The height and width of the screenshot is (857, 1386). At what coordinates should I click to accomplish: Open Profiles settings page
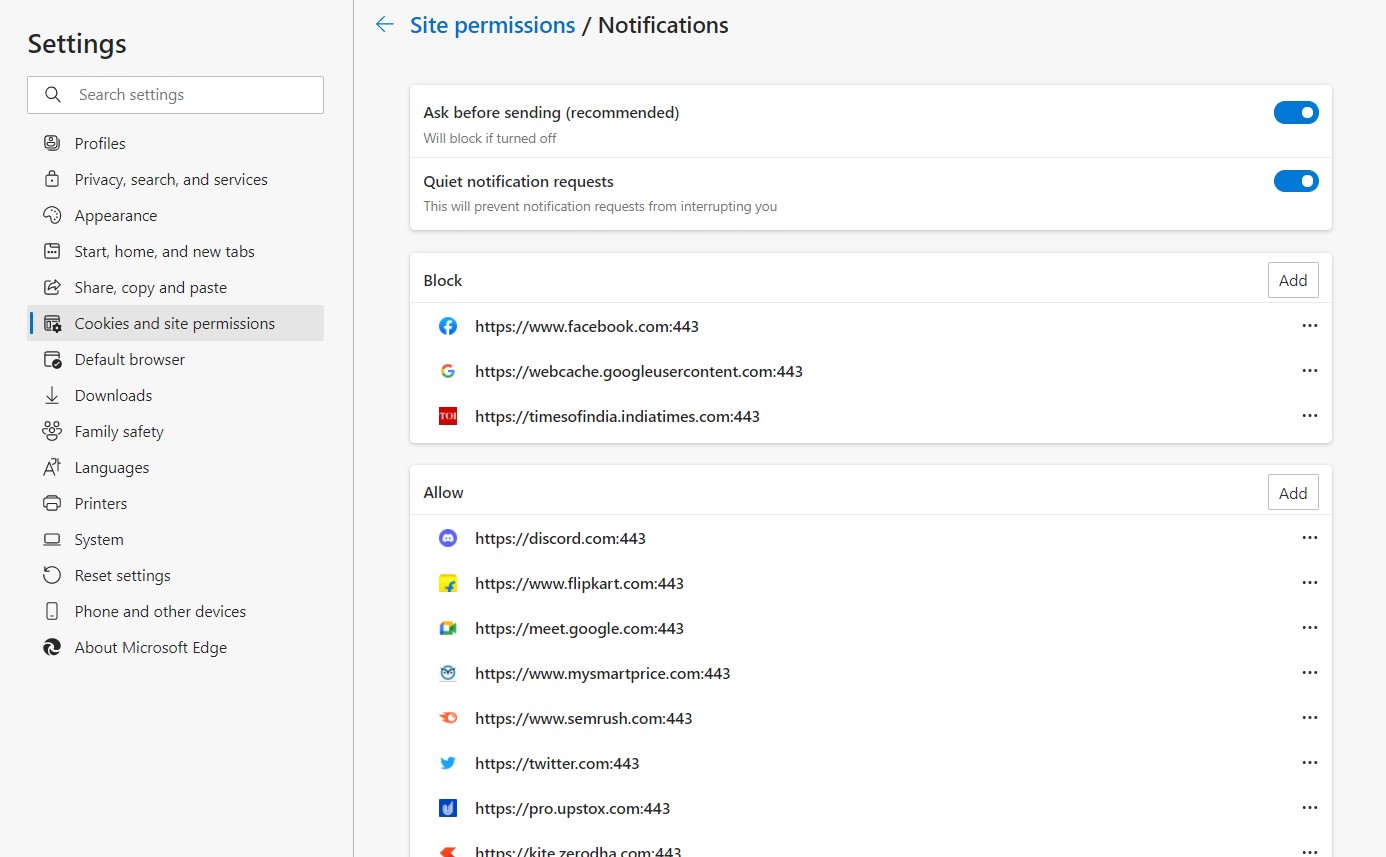(175, 143)
